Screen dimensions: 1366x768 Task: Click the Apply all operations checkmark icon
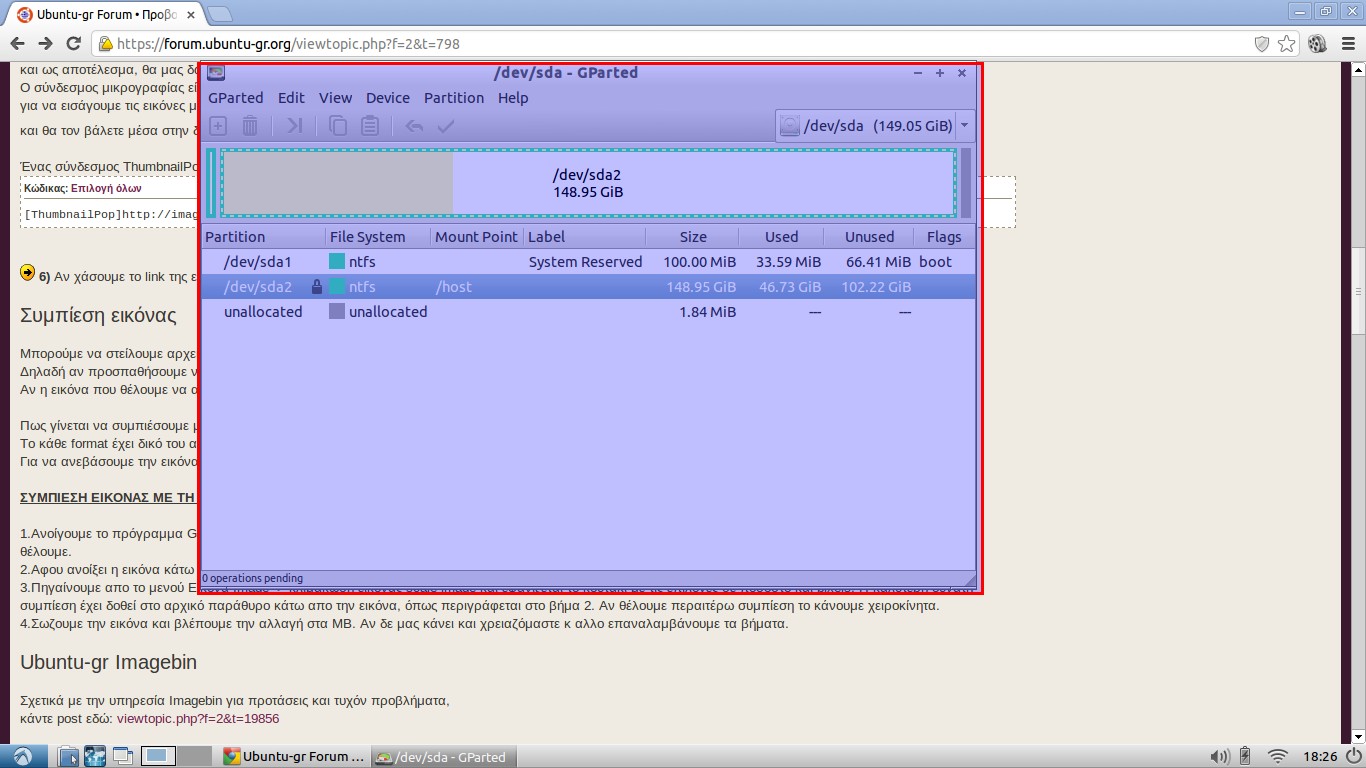pyautogui.click(x=446, y=126)
